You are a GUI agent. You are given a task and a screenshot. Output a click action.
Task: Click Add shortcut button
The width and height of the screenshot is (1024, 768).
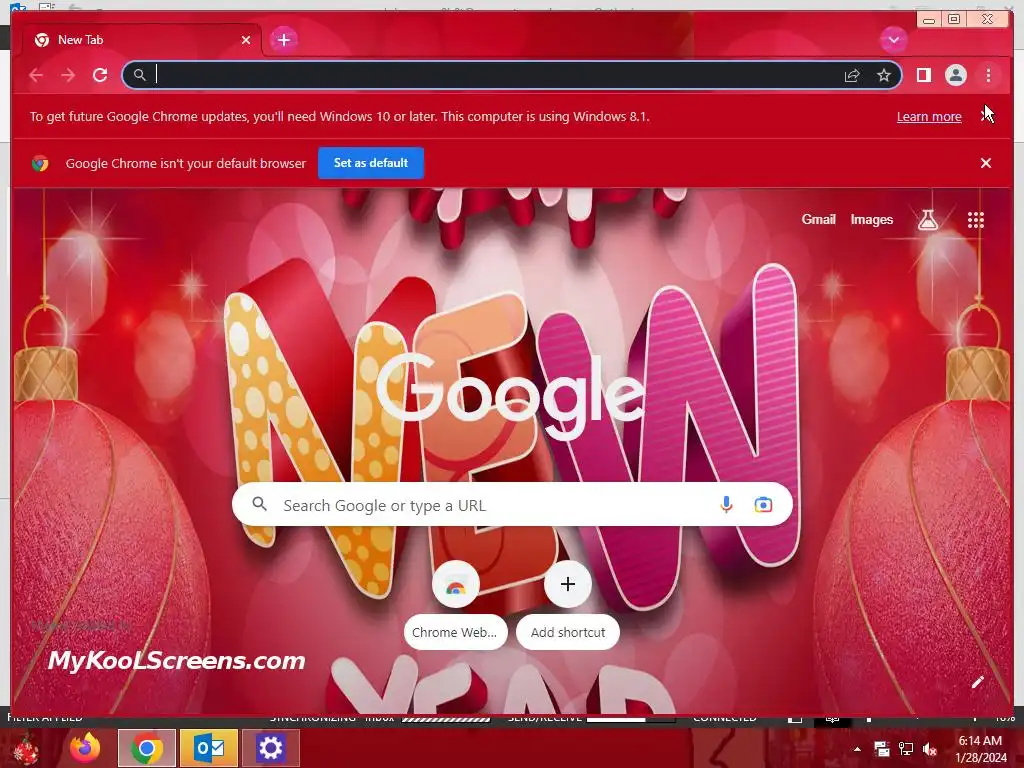pos(568,605)
